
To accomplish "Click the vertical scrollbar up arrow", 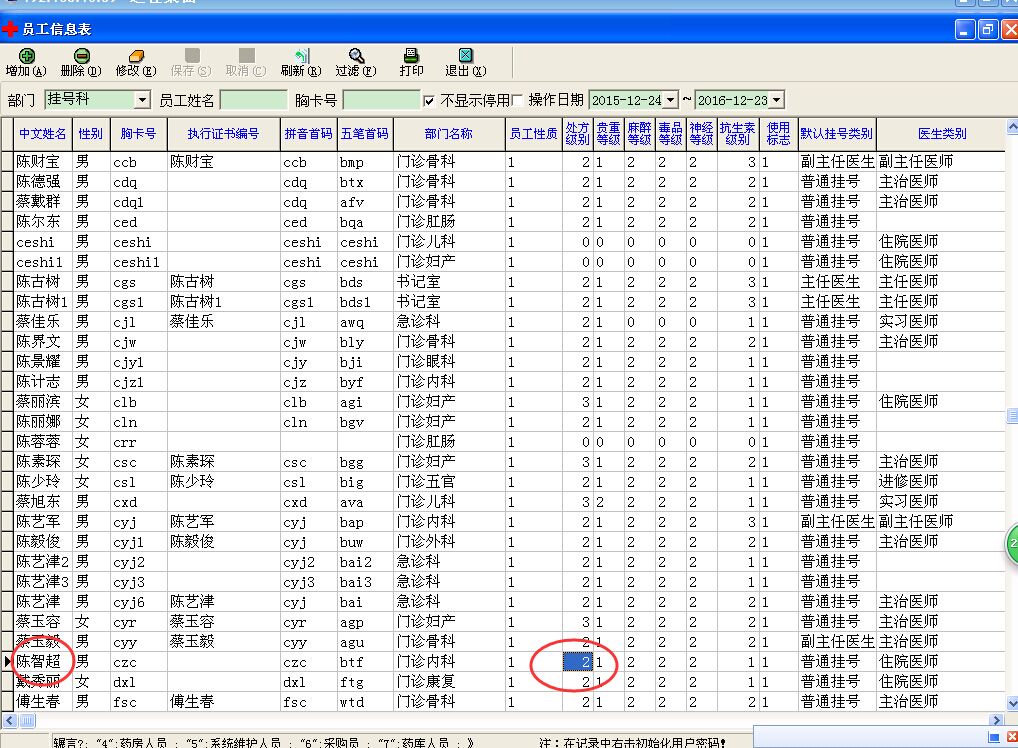I will click(1012, 125).
